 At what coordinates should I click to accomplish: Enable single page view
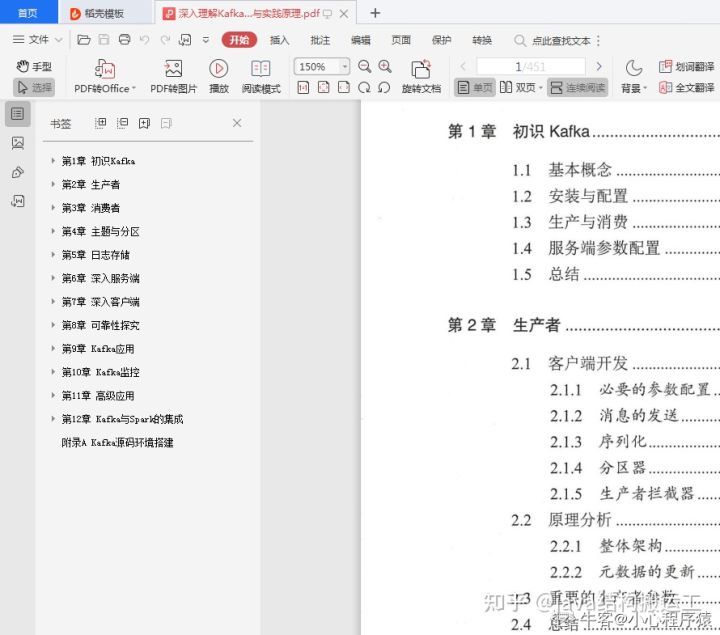[x=475, y=87]
